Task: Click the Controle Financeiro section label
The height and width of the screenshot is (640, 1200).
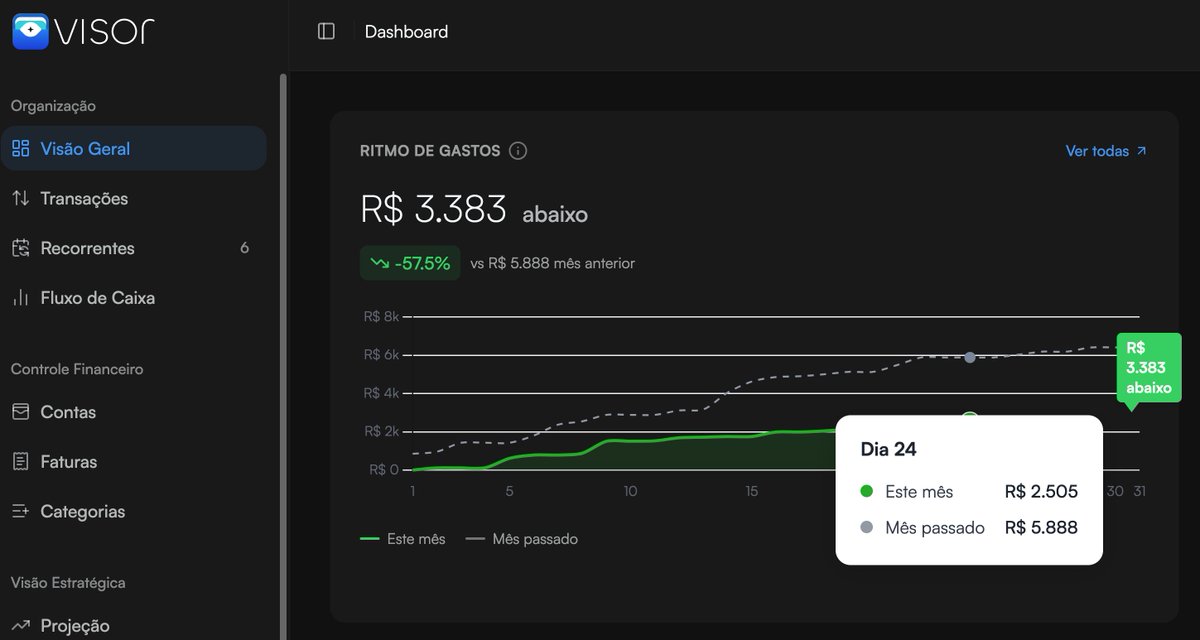Action: click(77, 369)
